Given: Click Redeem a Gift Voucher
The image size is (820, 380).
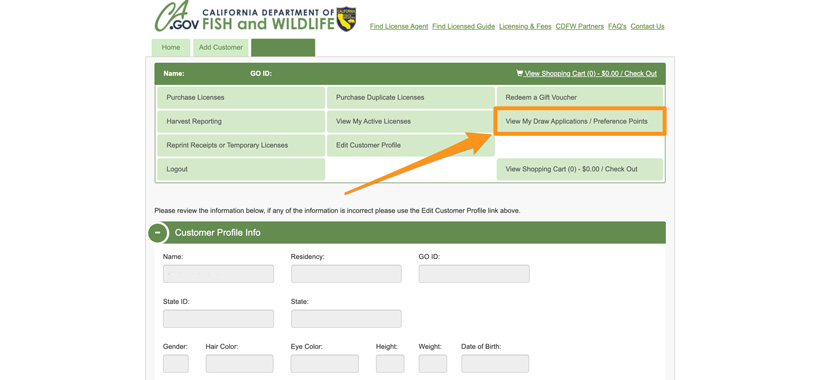Looking at the screenshot, I should point(579,98).
